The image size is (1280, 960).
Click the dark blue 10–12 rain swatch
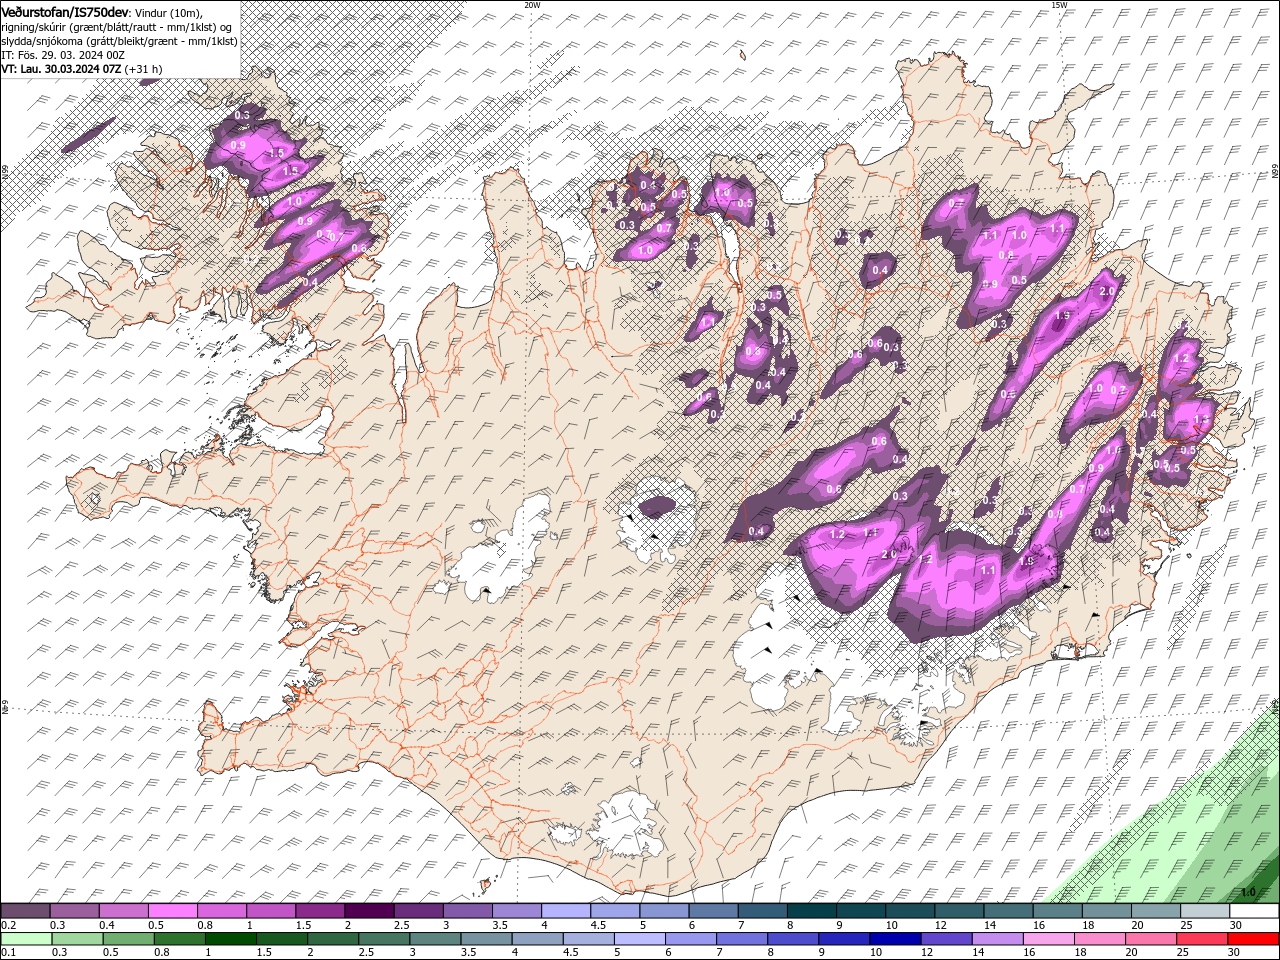coord(894,938)
